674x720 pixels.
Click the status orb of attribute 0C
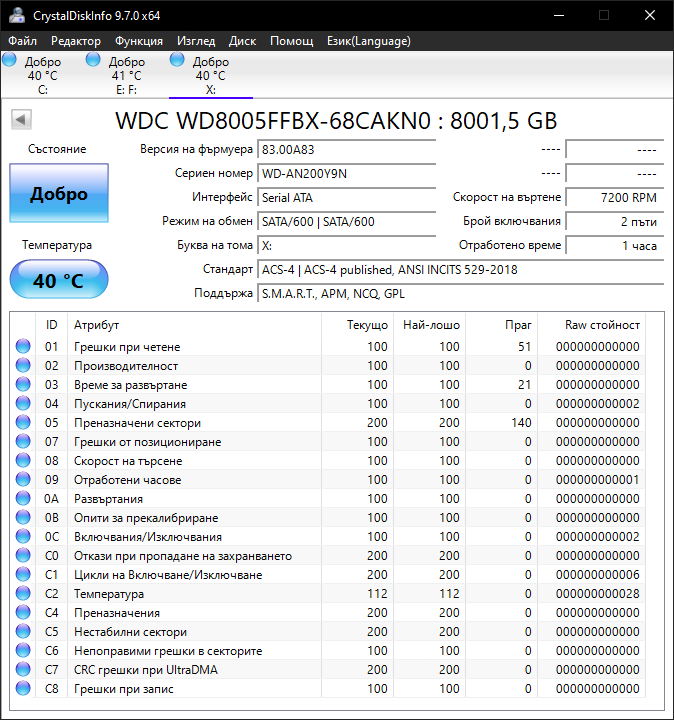23,536
